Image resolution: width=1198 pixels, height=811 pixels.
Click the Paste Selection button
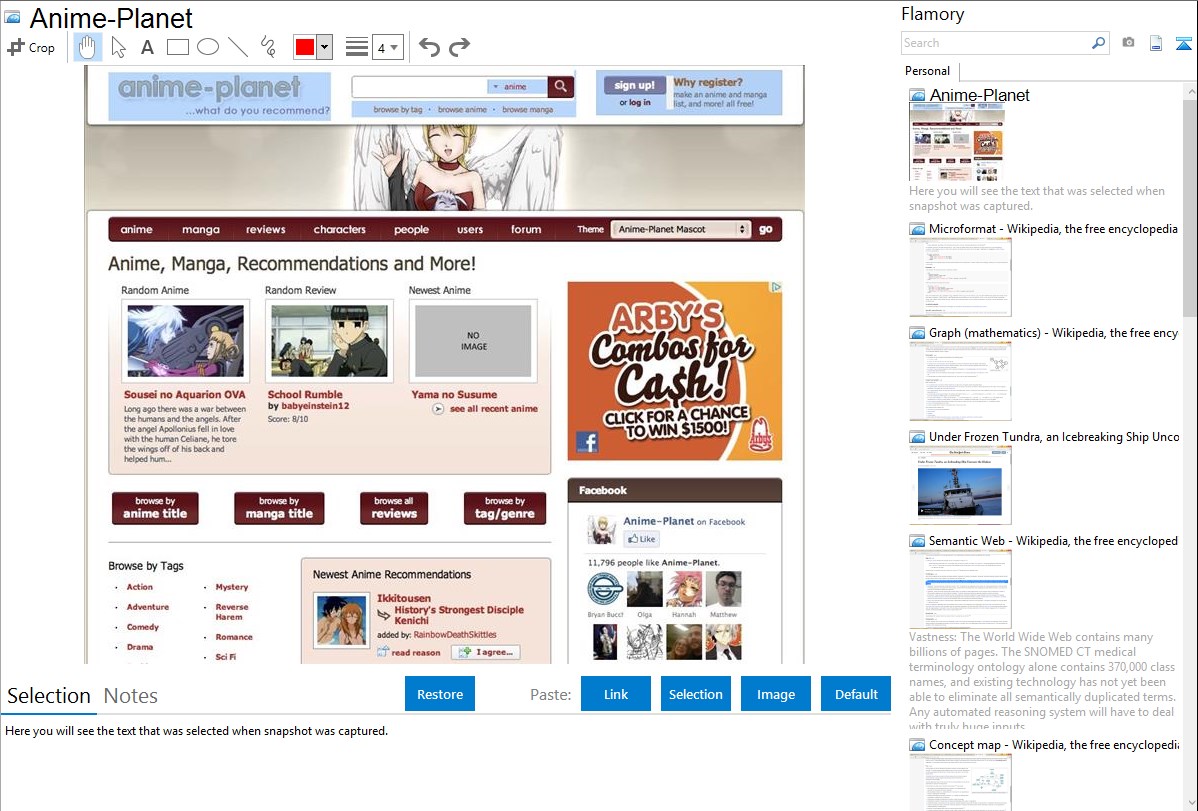pos(695,694)
